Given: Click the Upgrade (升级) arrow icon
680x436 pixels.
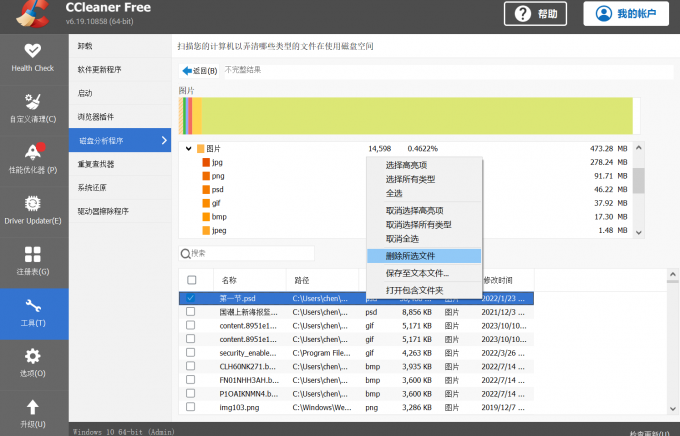Looking at the screenshot, I should click(33, 407).
